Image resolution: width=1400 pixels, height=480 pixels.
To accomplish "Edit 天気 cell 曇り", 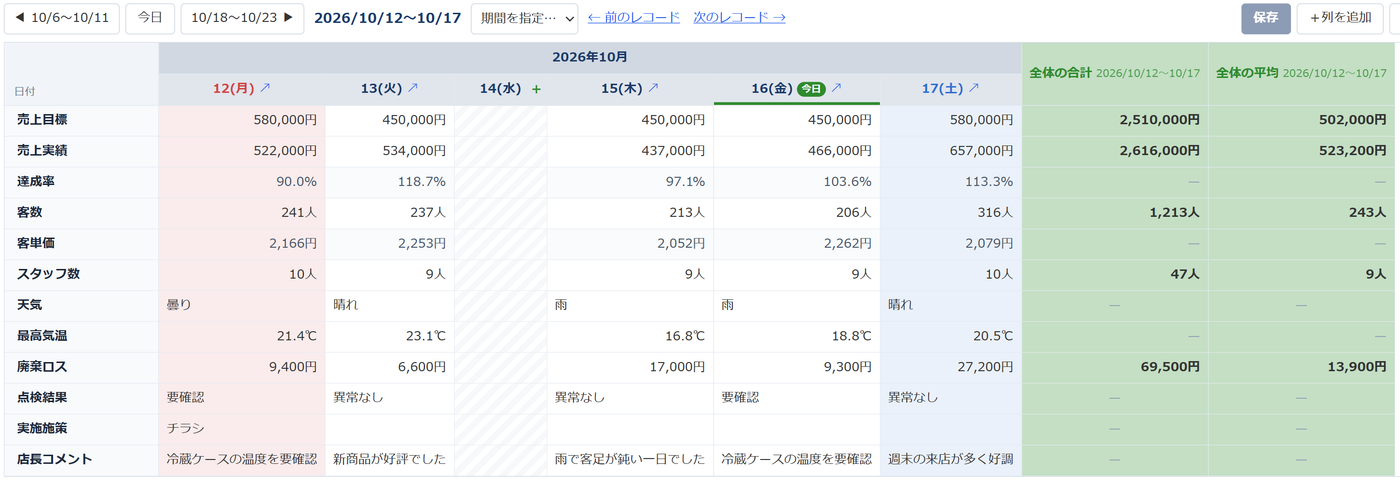I will (x=242, y=305).
